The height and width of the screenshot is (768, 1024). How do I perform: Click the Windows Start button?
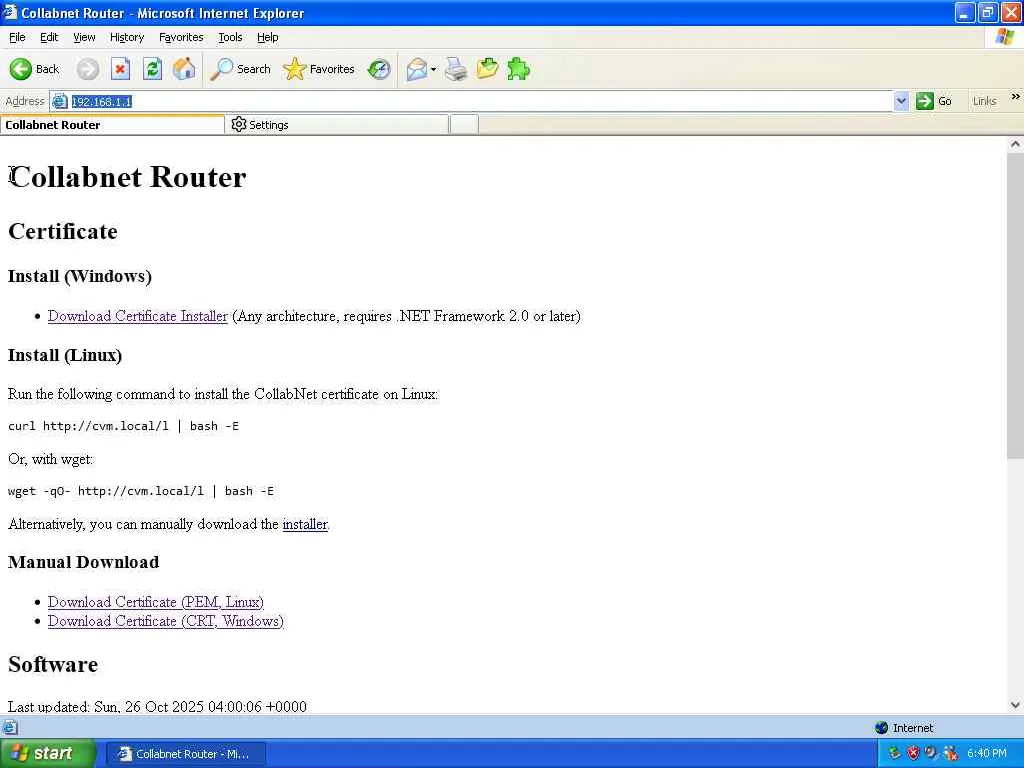click(x=47, y=753)
